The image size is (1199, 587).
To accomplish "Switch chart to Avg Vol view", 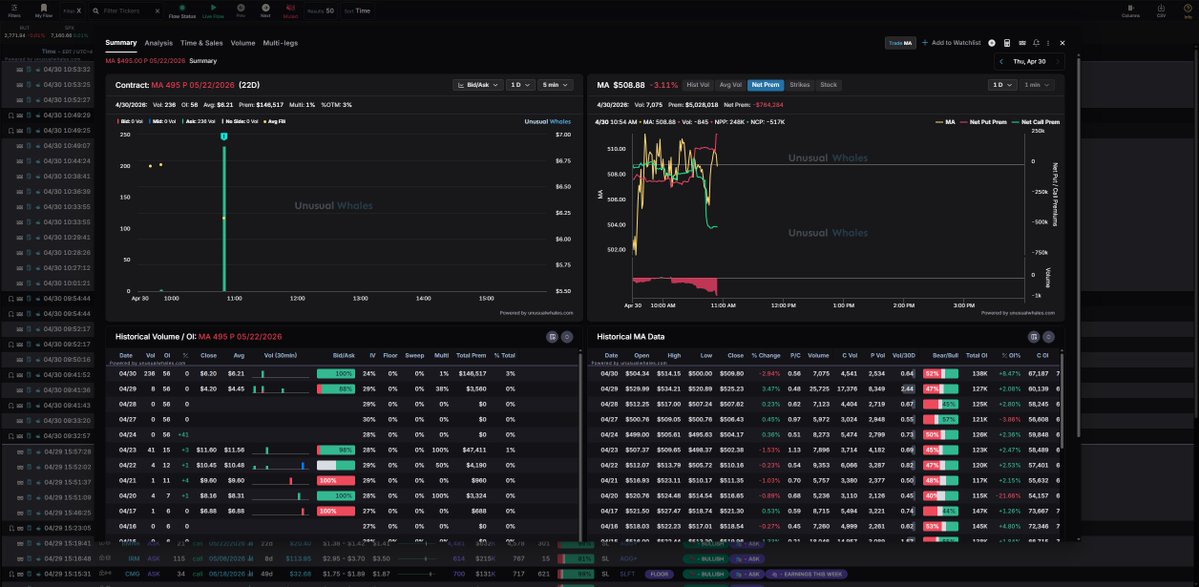I will [x=730, y=85].
